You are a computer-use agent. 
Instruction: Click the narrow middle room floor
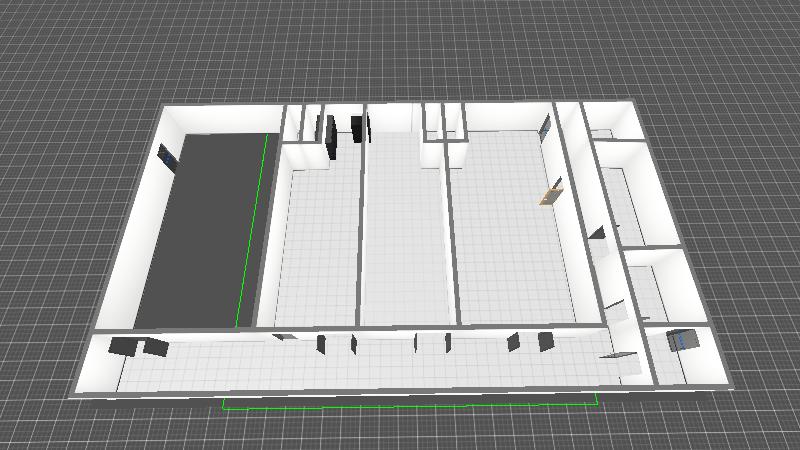pyautogui.click(x=405, y=240)
